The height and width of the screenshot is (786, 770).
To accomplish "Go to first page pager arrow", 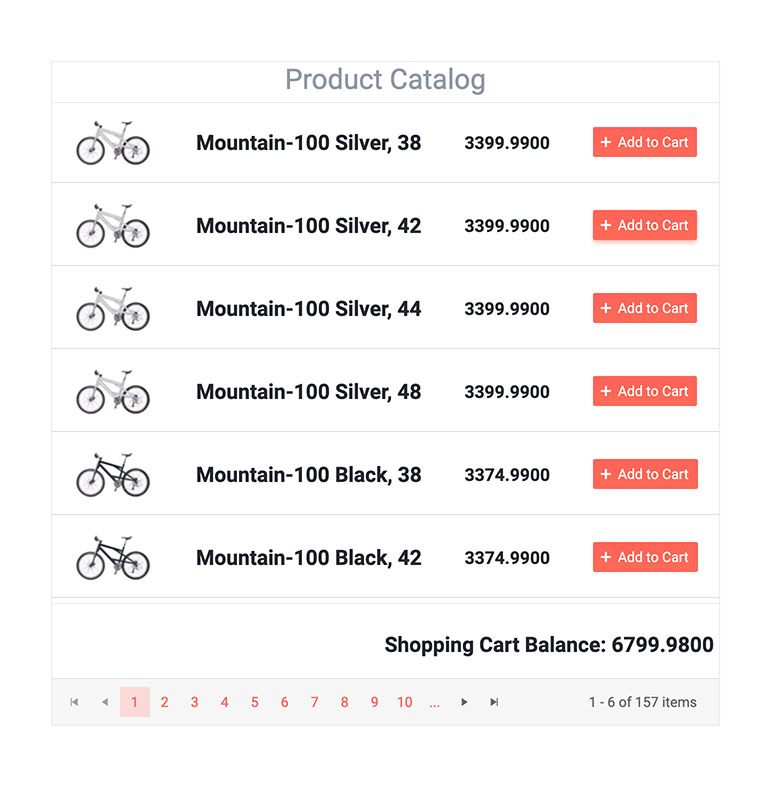I will (74, 702).
